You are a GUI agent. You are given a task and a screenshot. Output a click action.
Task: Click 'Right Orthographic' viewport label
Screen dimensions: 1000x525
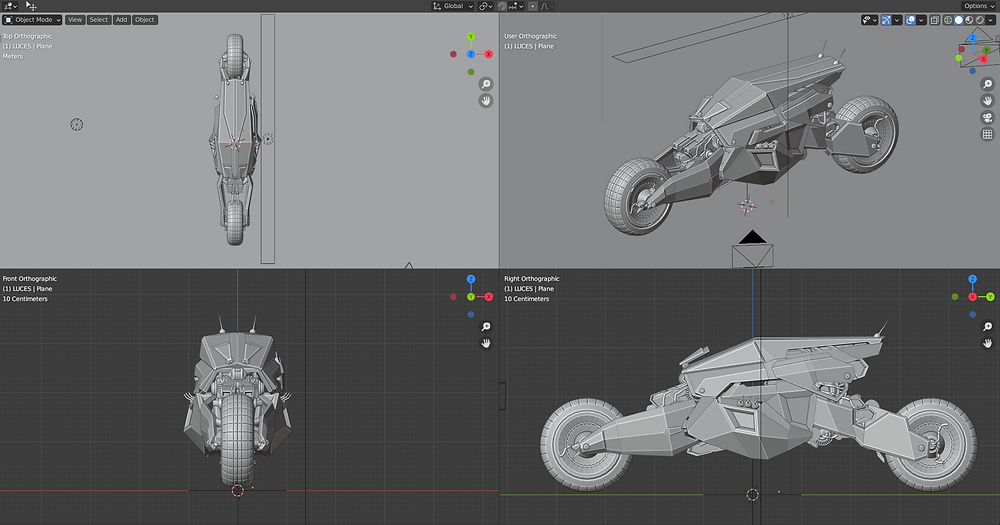point(532,279)
